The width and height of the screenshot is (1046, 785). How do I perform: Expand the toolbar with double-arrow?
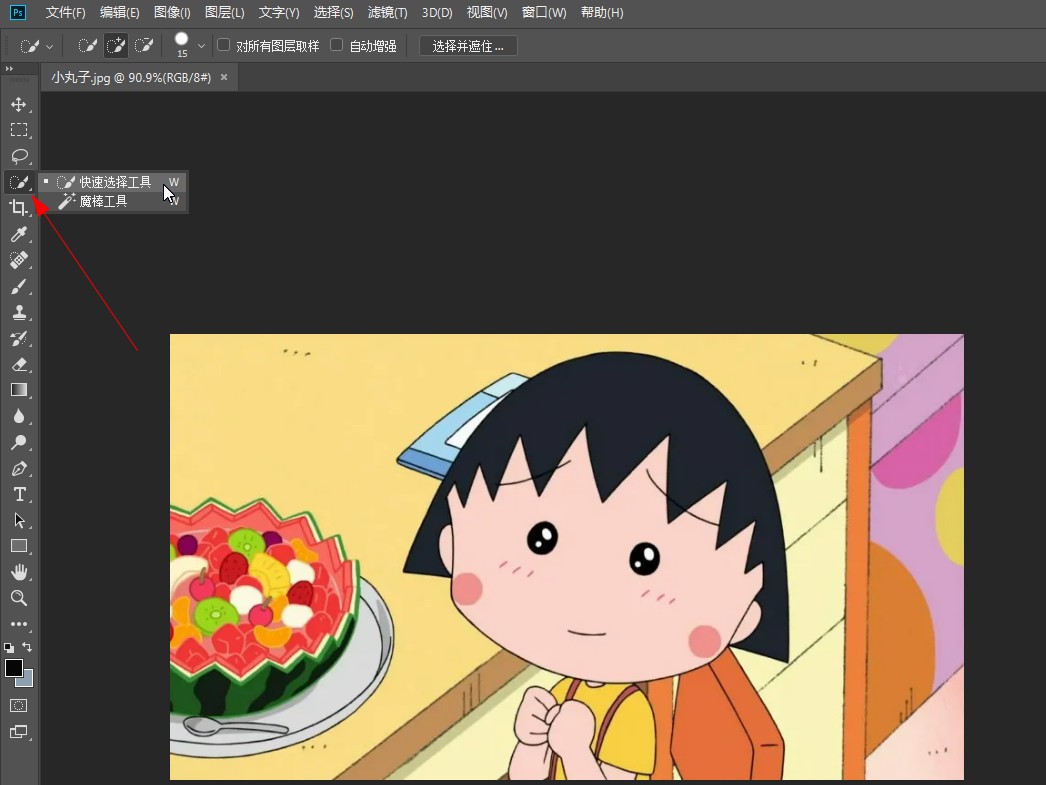click(x=9, y=69)
